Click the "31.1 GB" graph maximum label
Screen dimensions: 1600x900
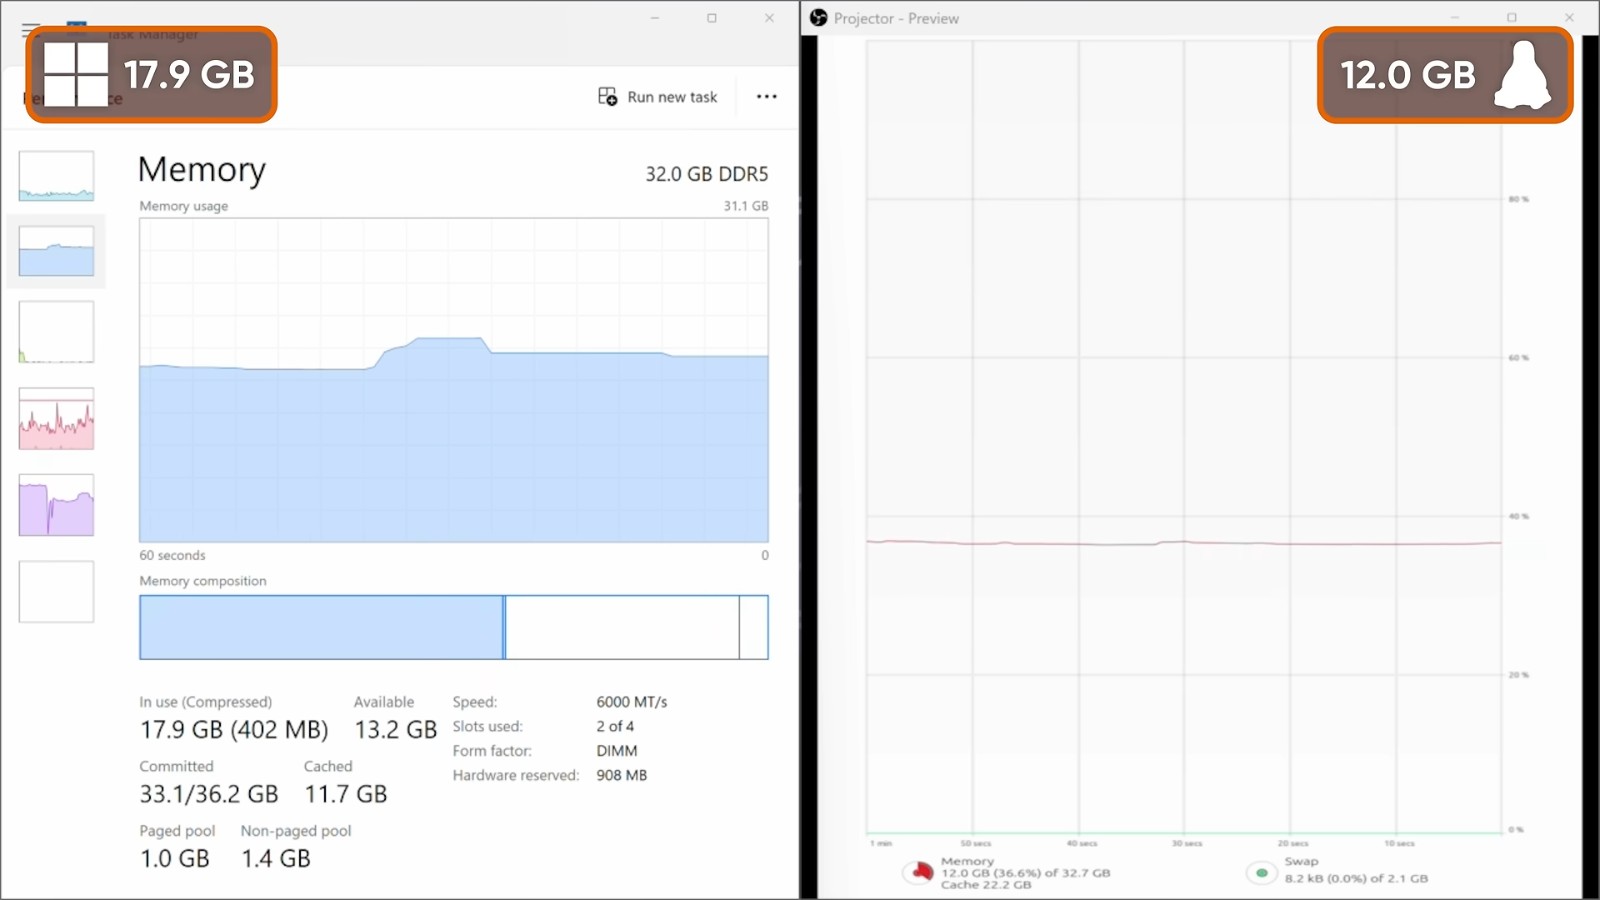click(x=746, y=206)
